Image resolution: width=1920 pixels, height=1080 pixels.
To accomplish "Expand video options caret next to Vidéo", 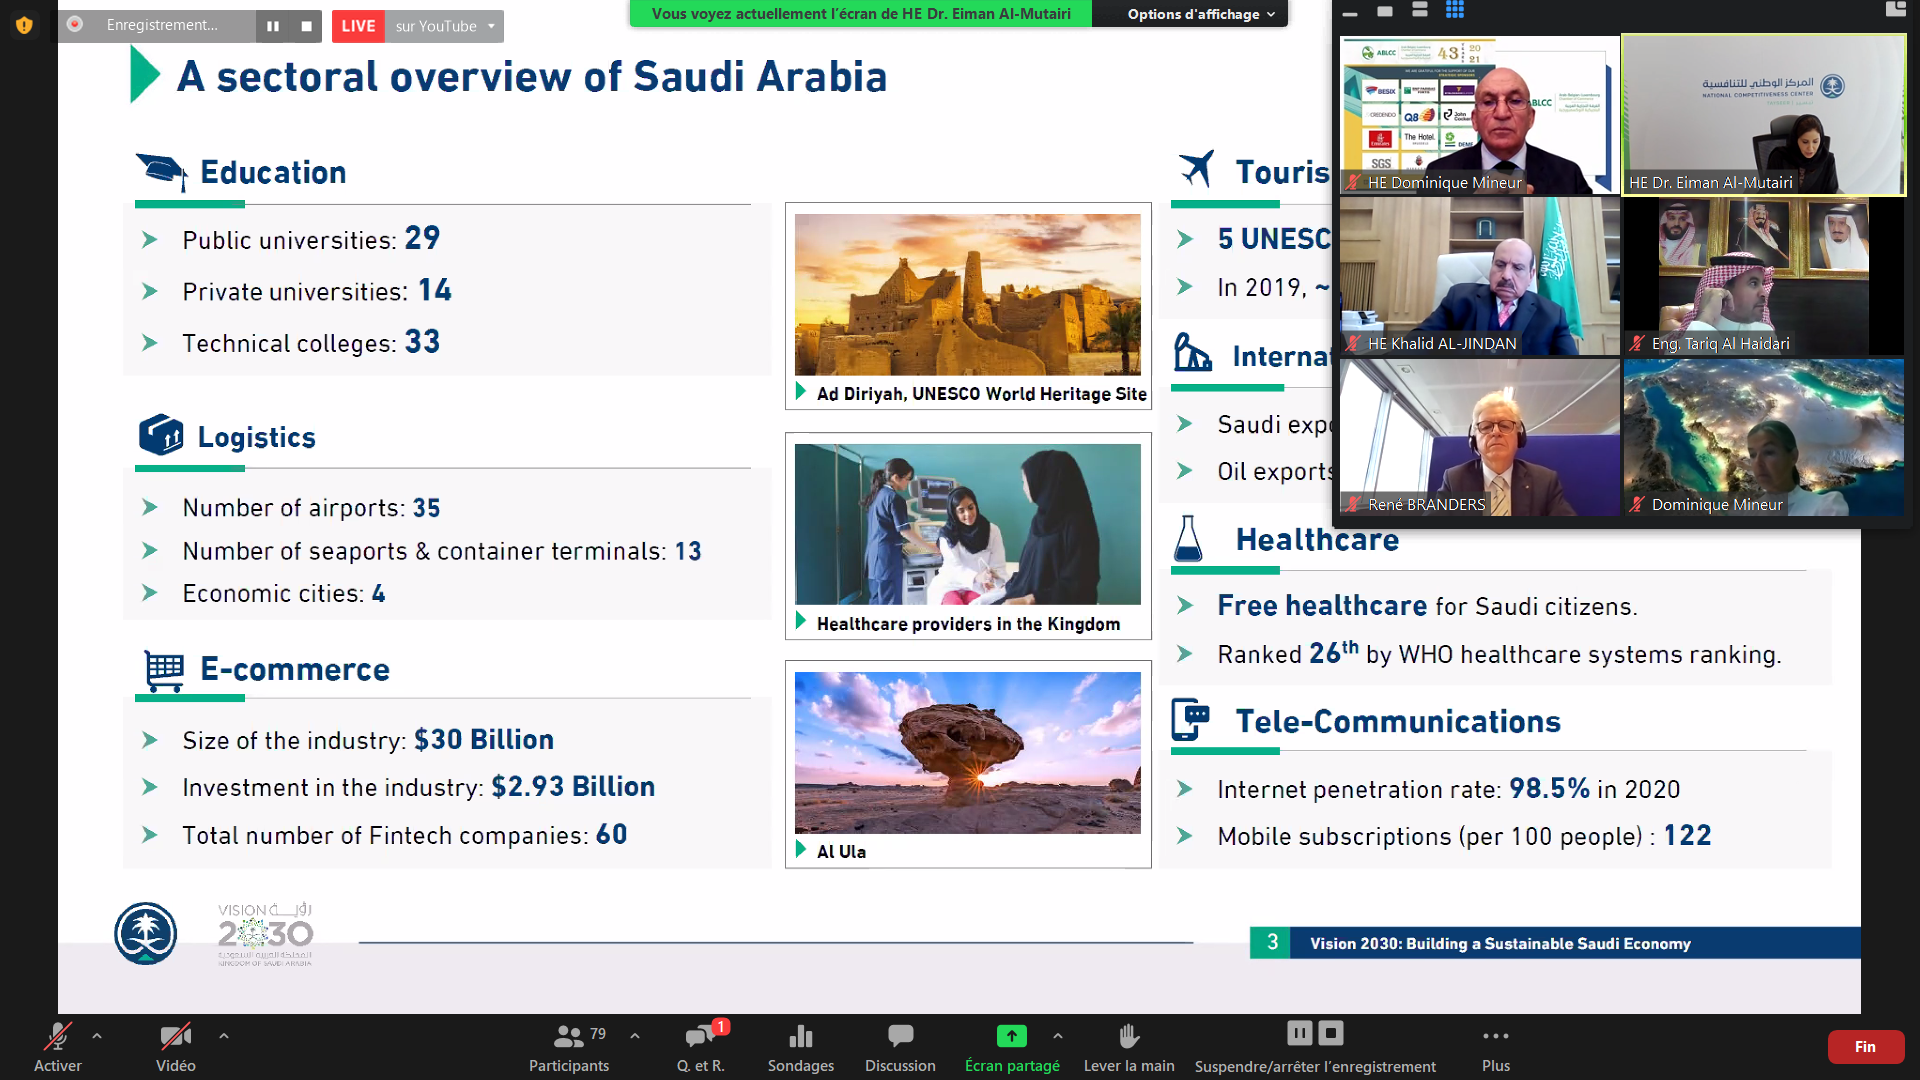I will pyautogui.click(x=224, y=1036).
